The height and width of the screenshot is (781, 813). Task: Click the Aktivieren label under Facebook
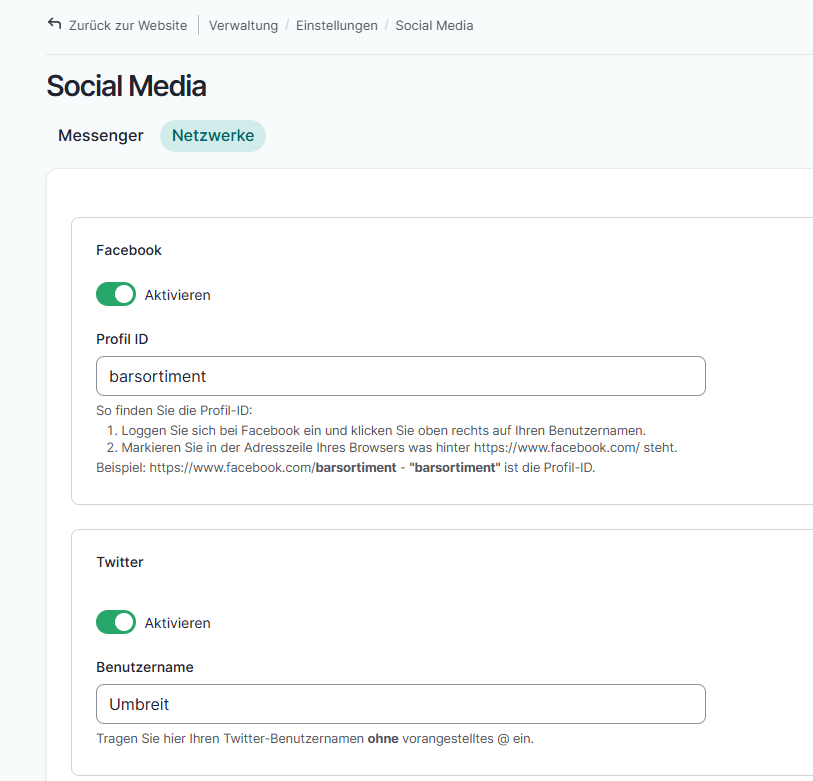click(x=177, y=295)
